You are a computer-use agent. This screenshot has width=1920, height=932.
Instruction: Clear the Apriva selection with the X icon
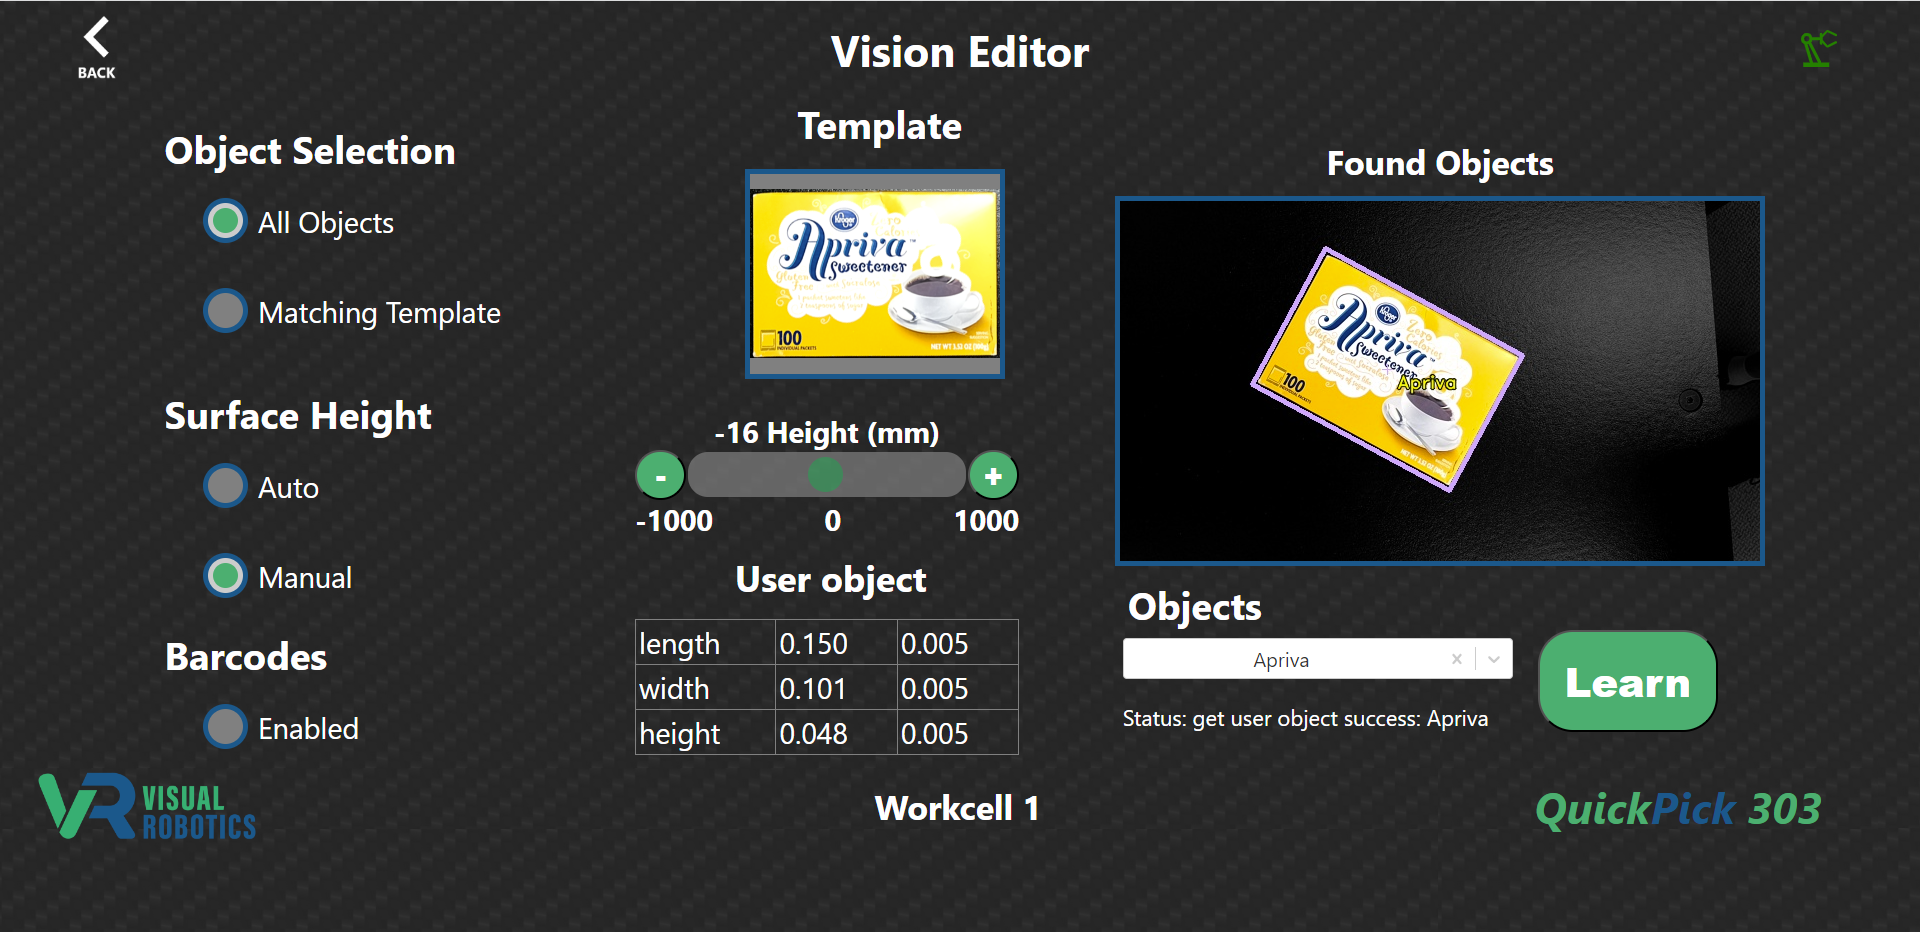coord(1458,659)
